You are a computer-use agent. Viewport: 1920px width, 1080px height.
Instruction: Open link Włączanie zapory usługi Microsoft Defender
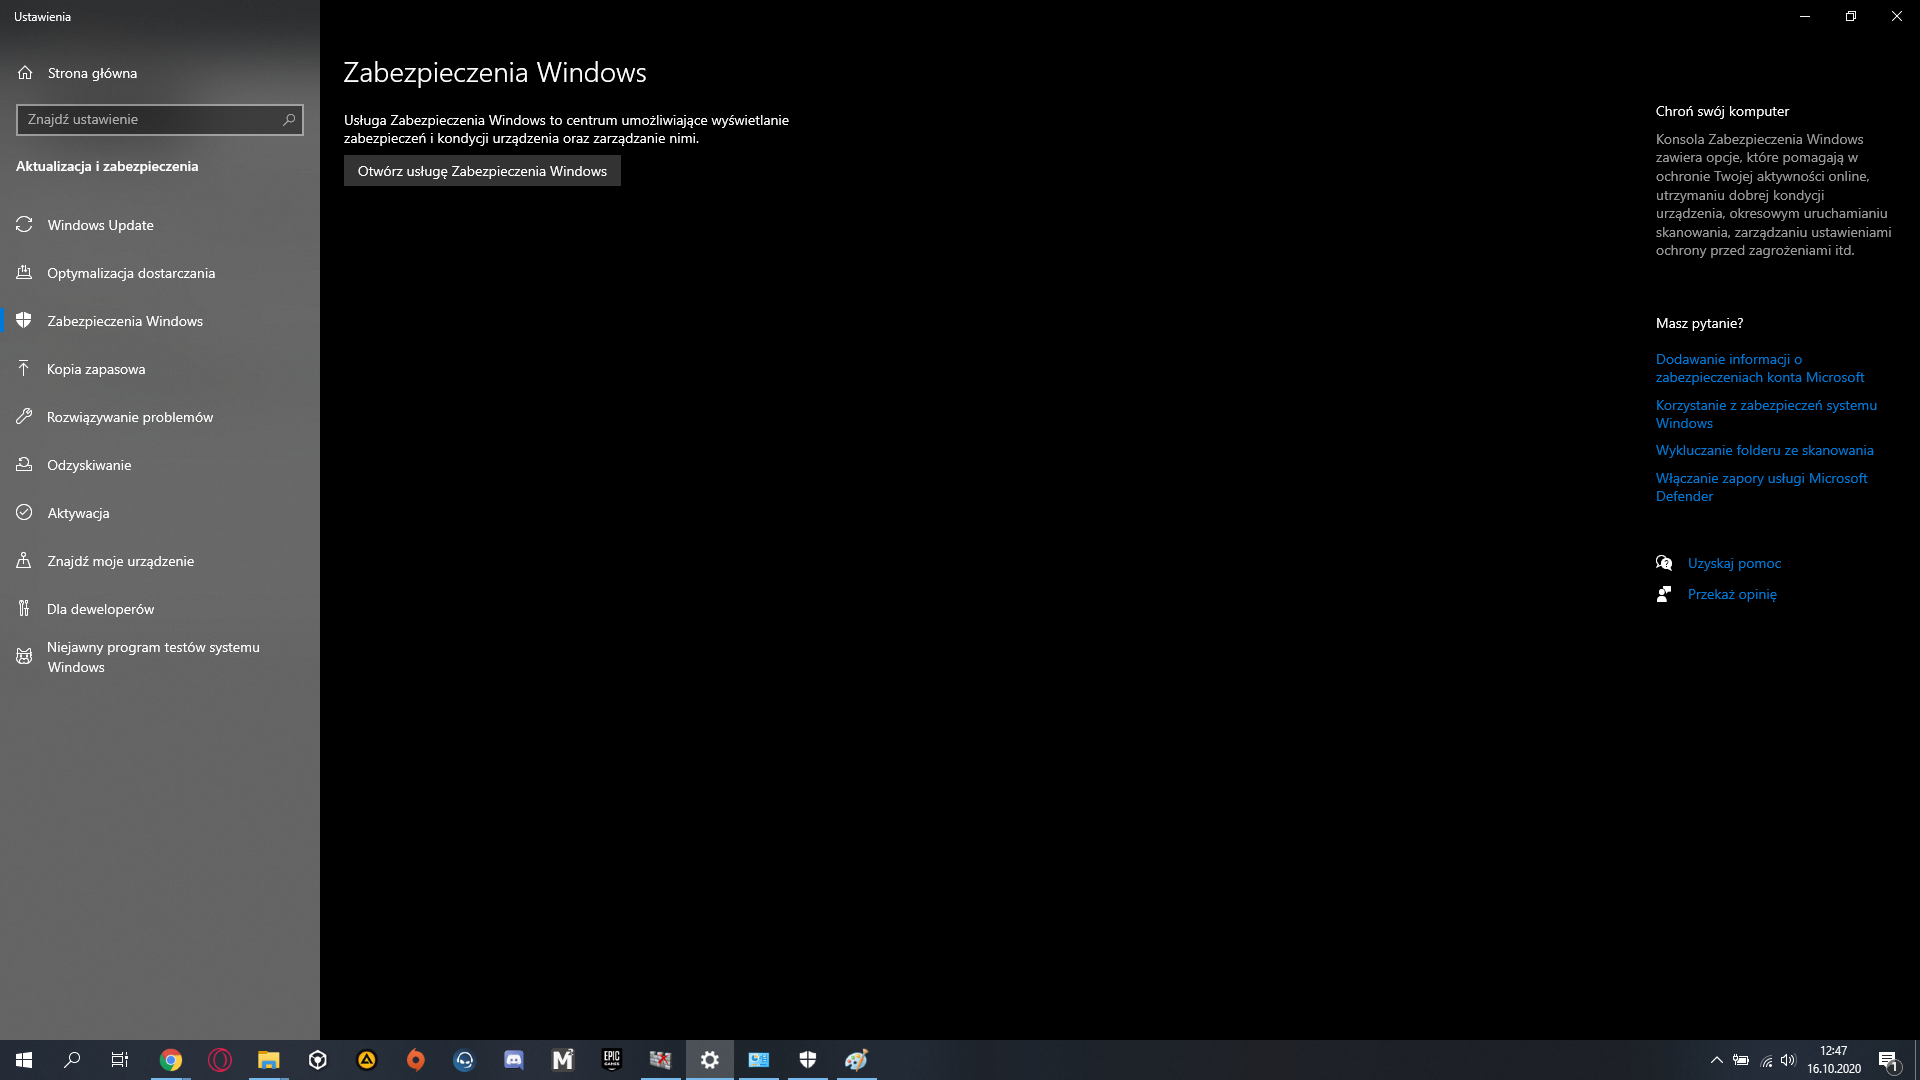point(1761,487)
